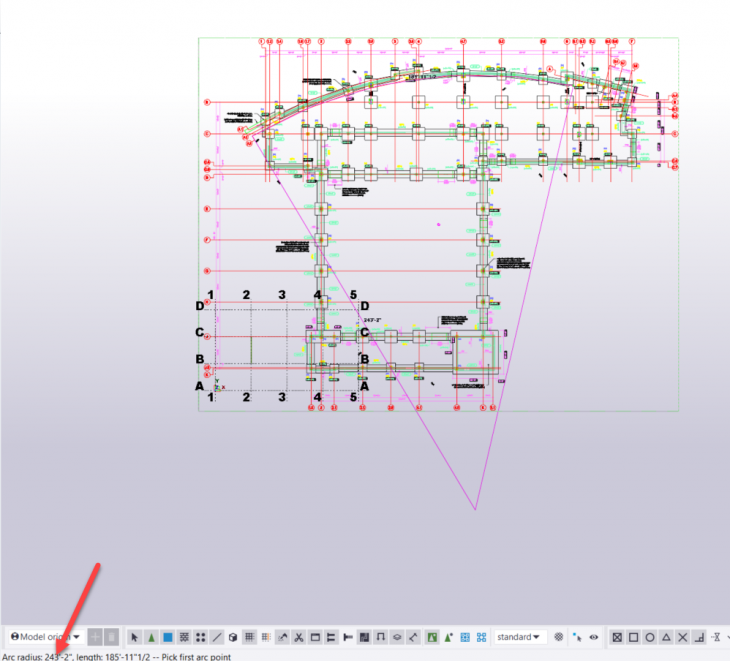Click the select distances icon
This screenshot has width=730, height=661.
pos(413,637)
